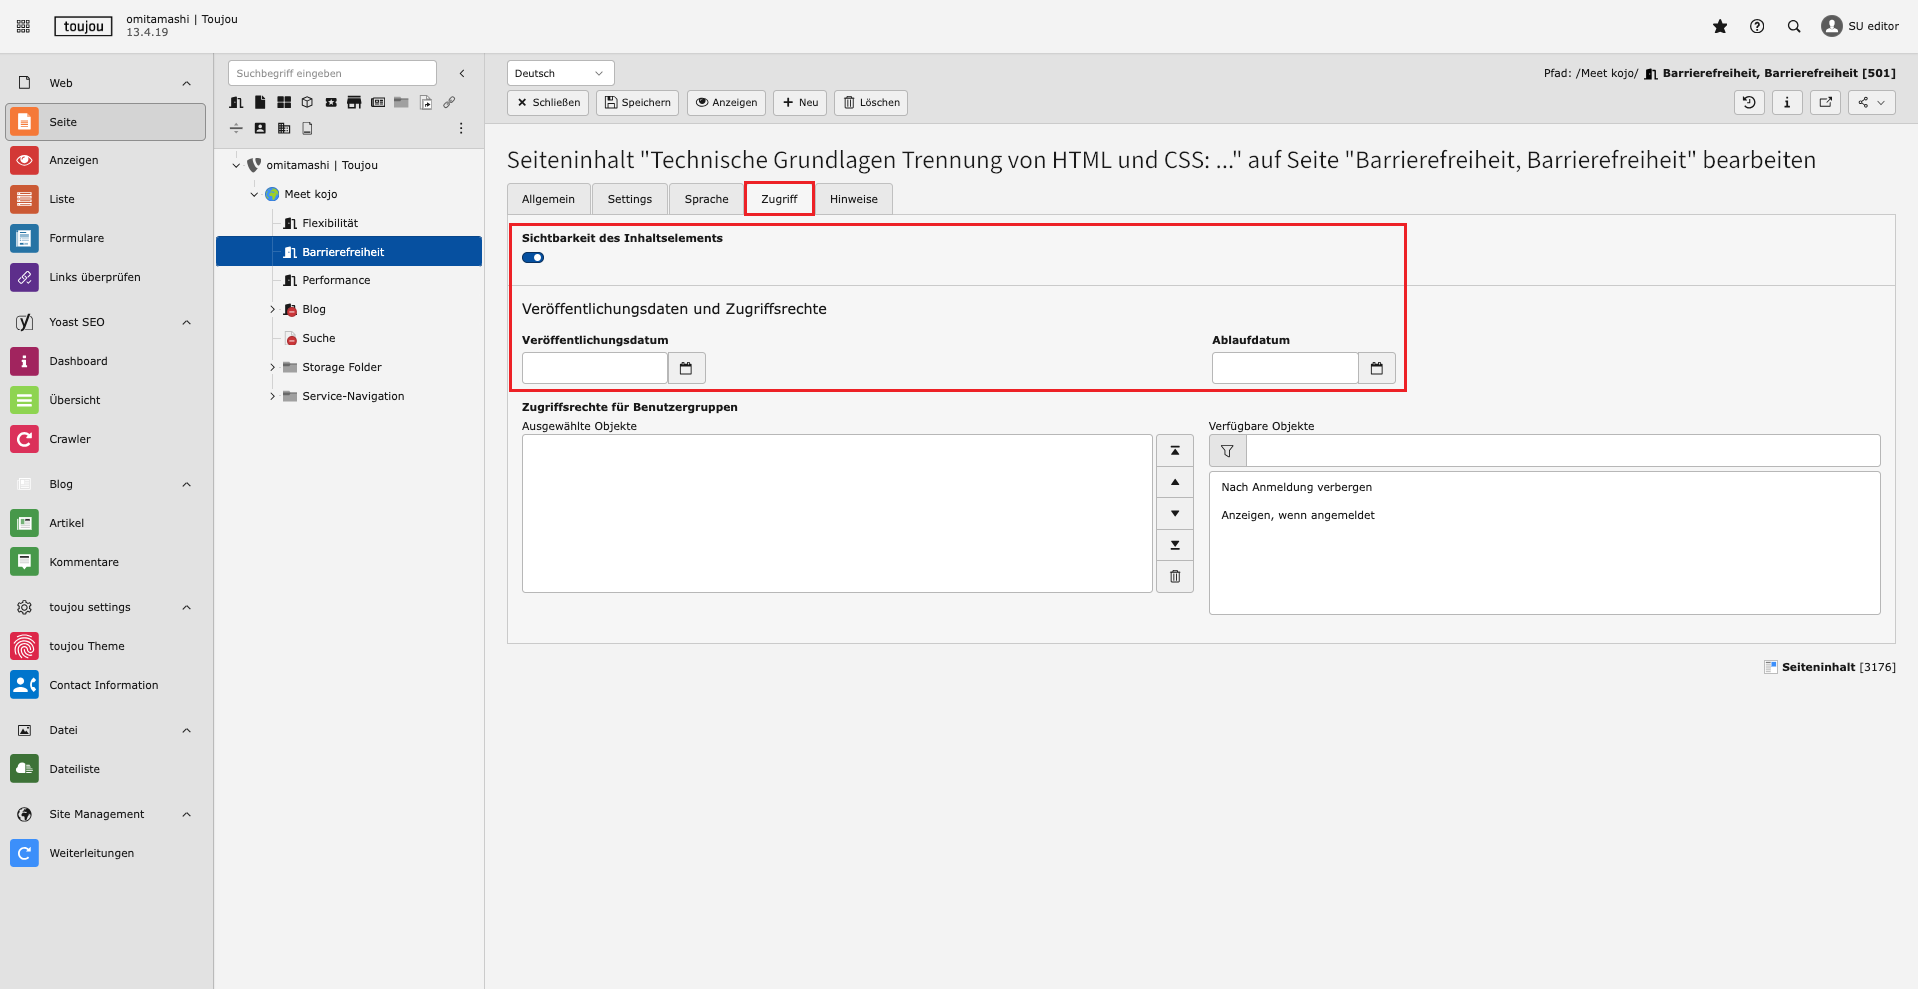
Task: Open calendar picker for Veröffentlichungsdatum
Action: pos(686,369)
